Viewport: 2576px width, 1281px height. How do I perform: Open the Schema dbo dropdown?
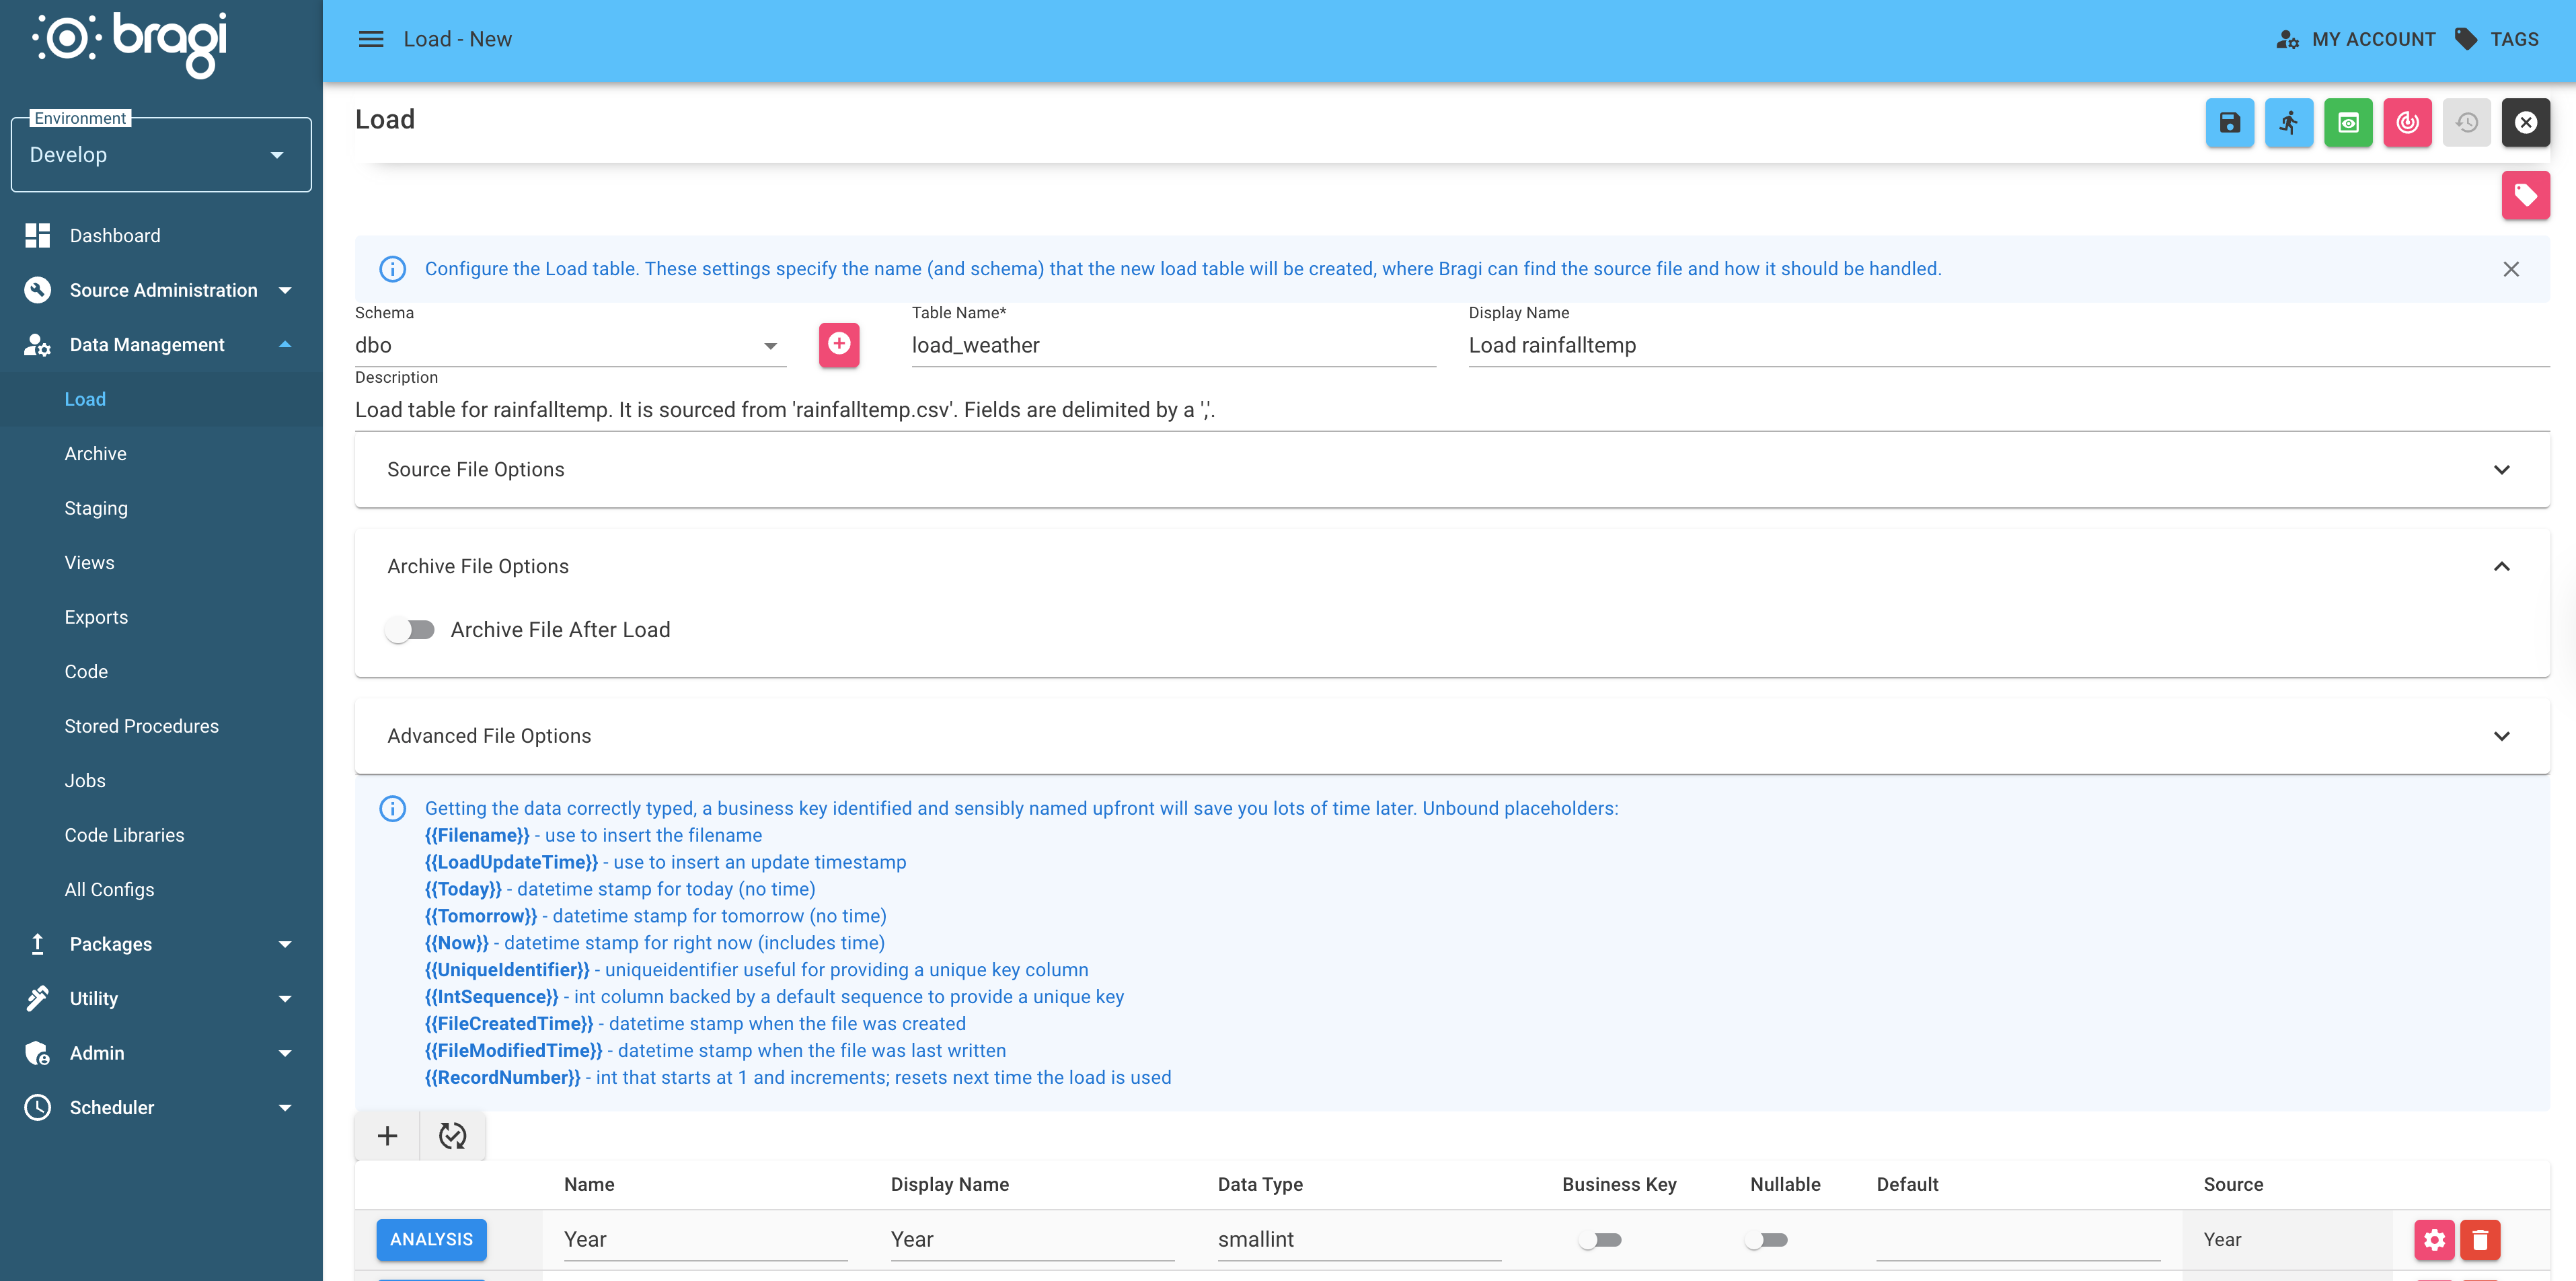(x=570, y=345)
